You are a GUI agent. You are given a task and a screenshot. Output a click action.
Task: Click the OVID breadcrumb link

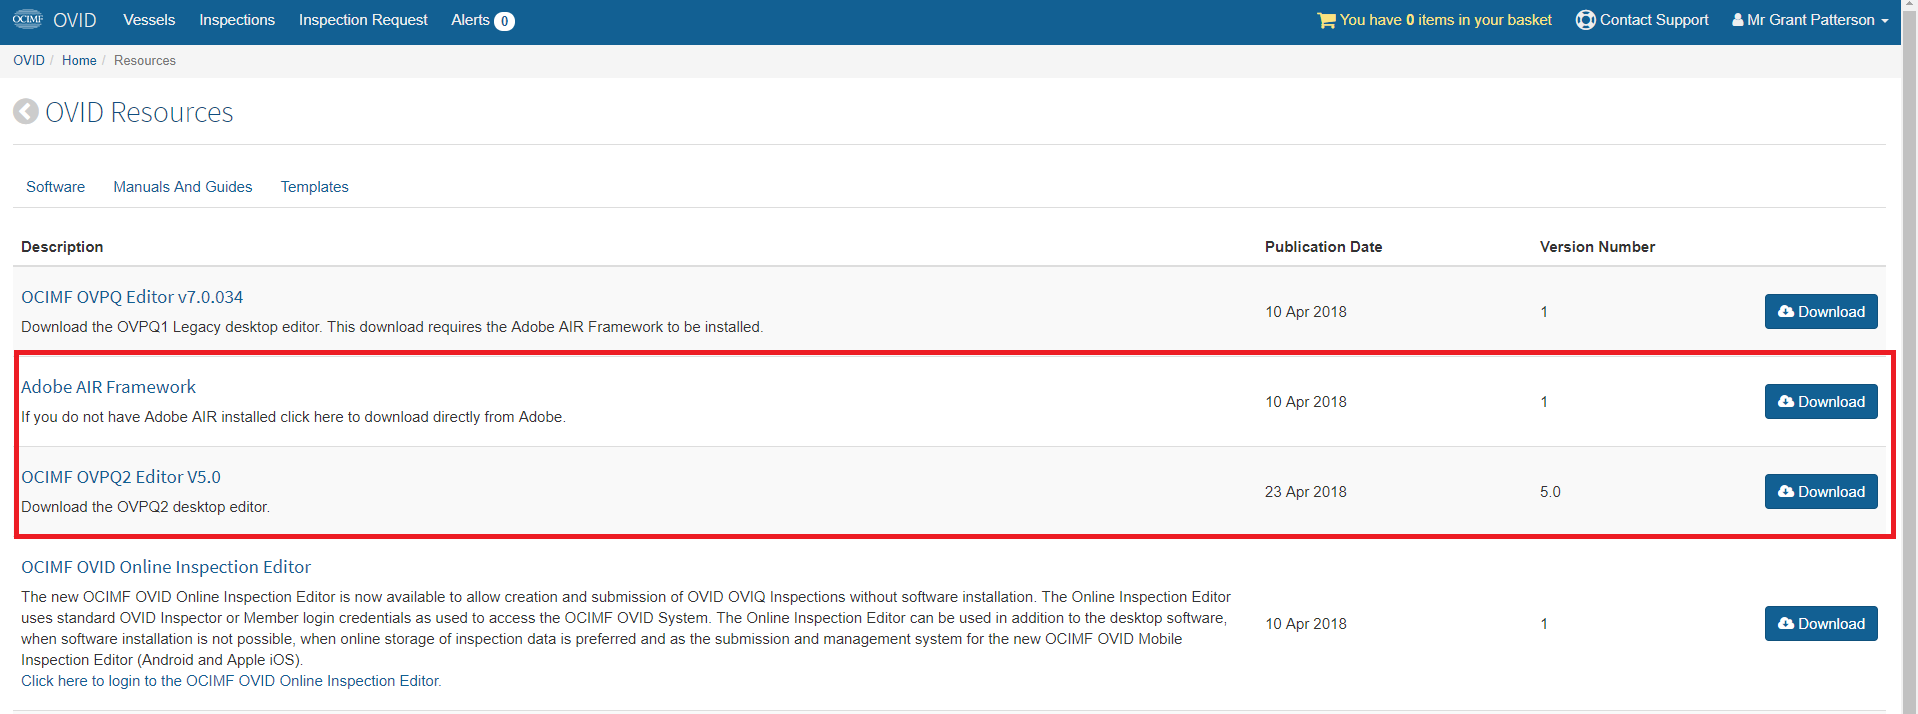tap(29, 60)
